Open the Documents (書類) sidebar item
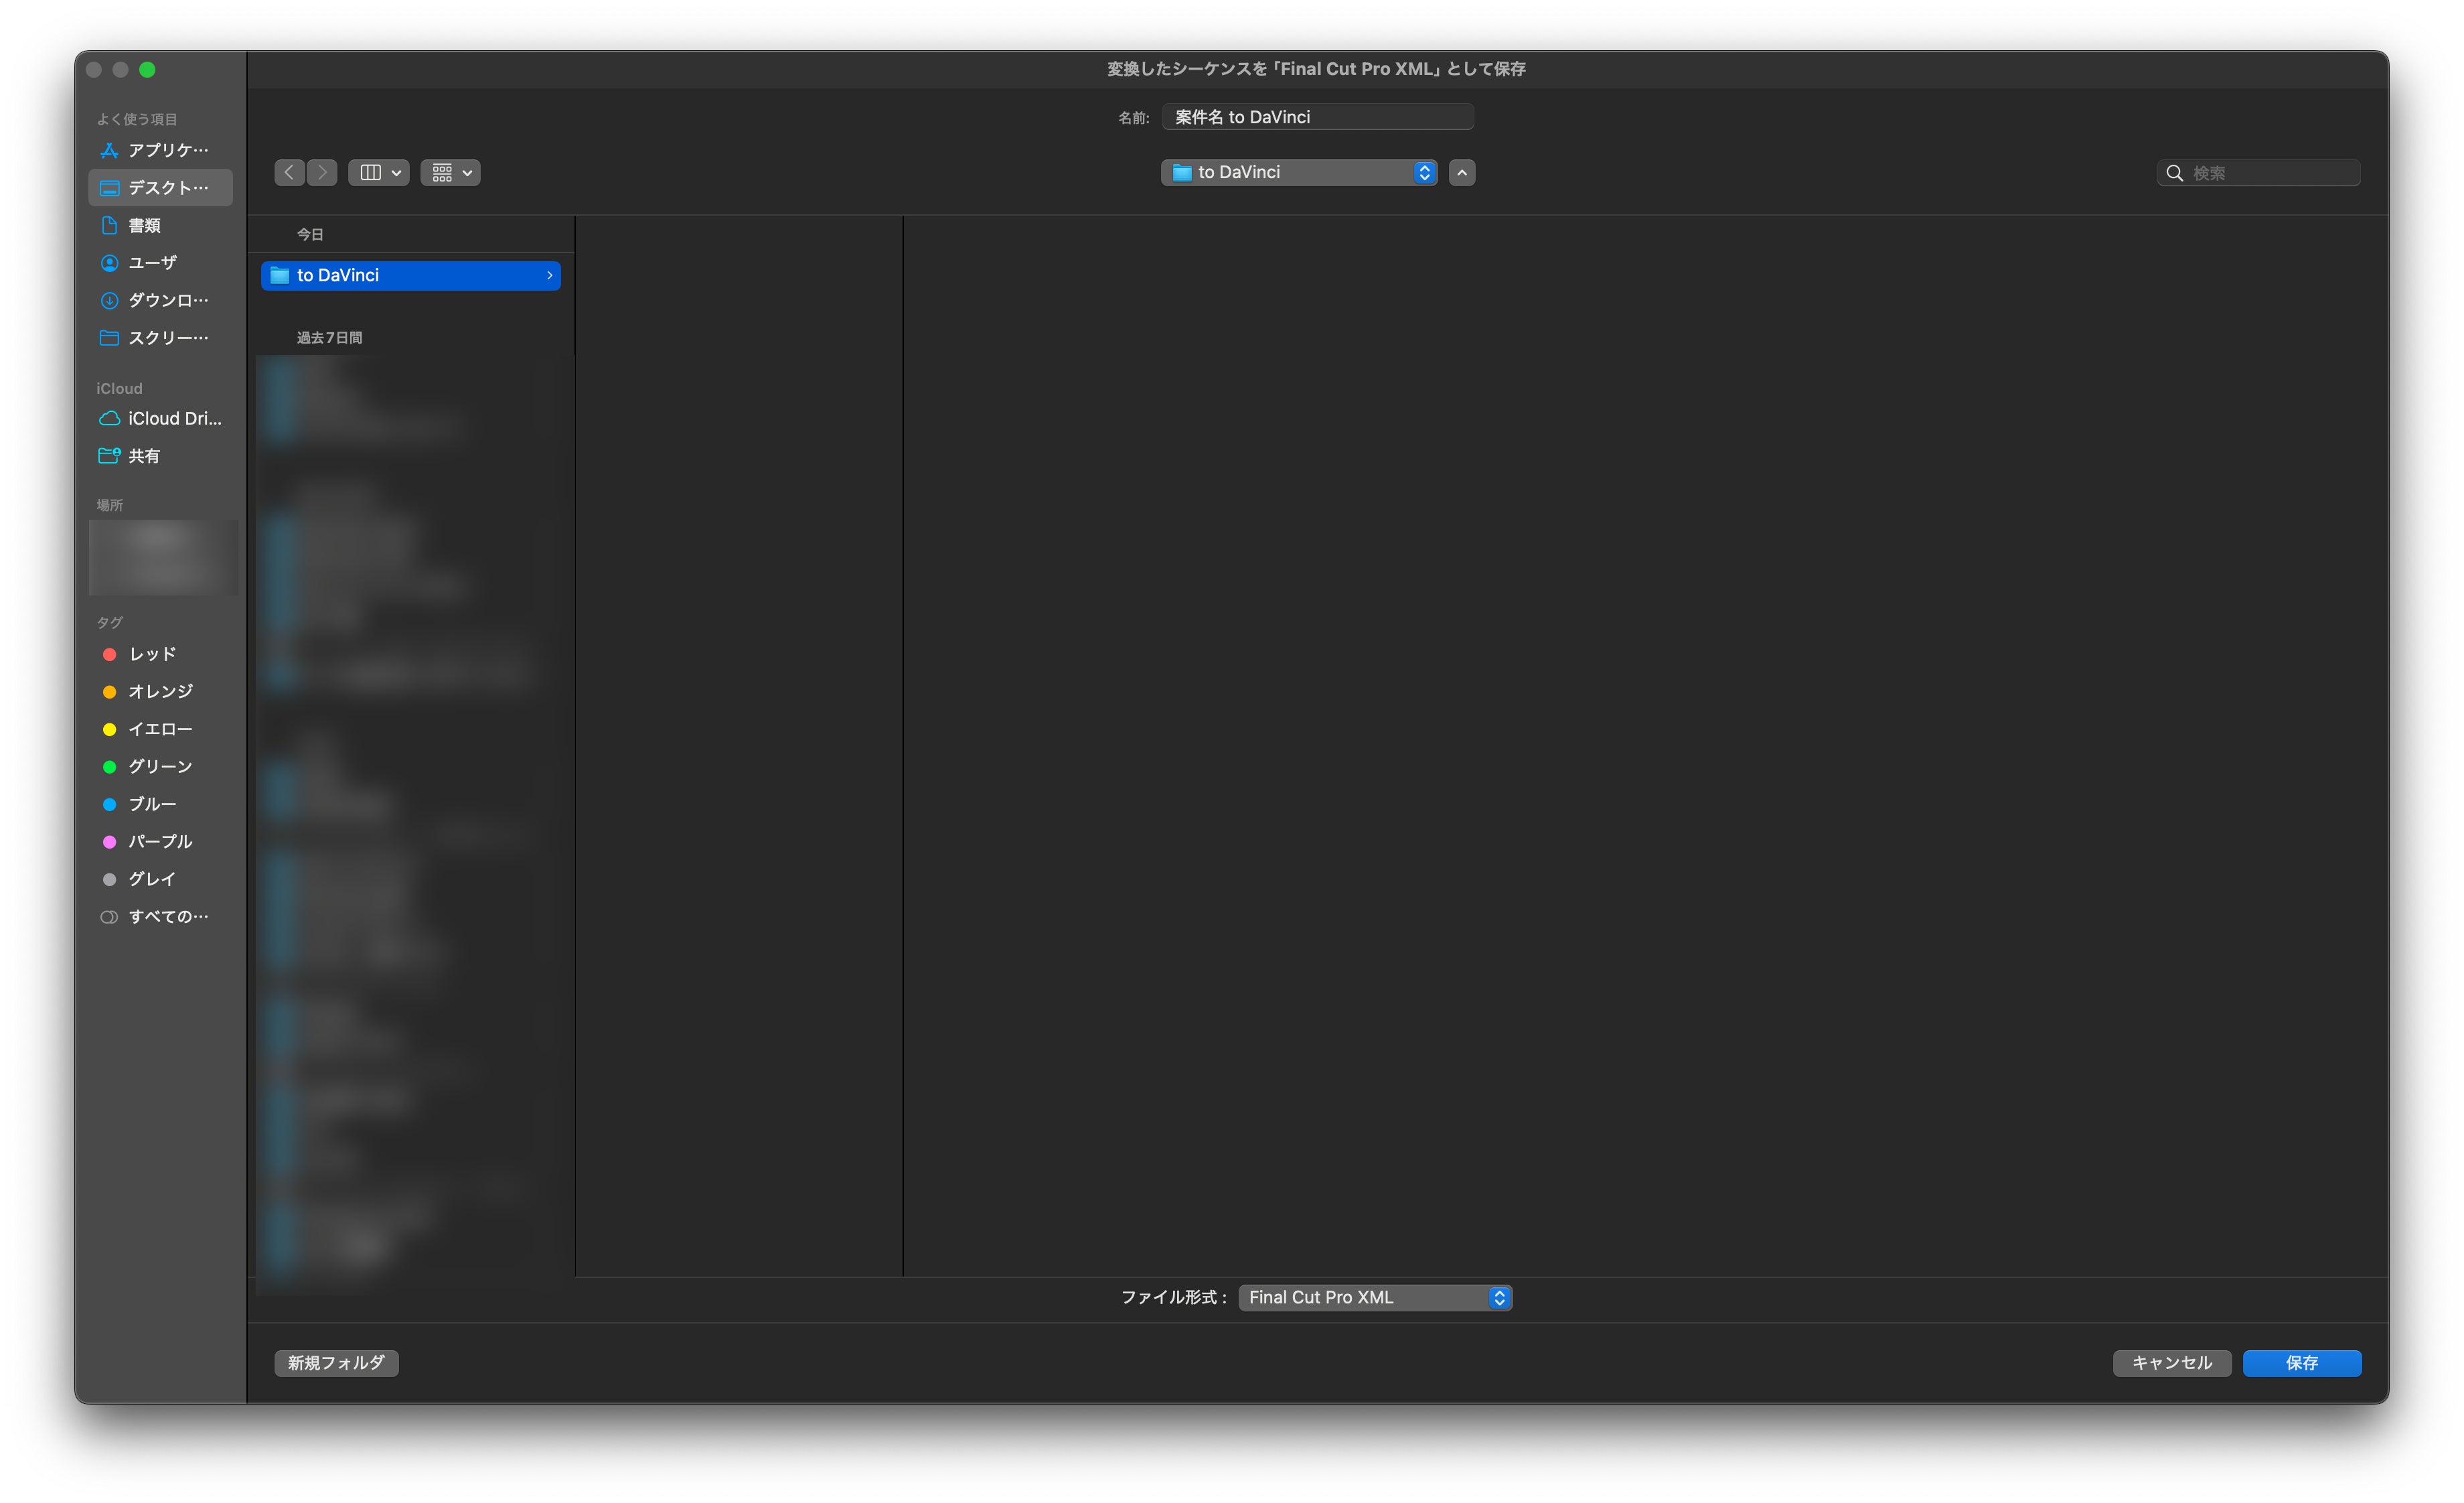2464x1503 pixels. (145, 225)
